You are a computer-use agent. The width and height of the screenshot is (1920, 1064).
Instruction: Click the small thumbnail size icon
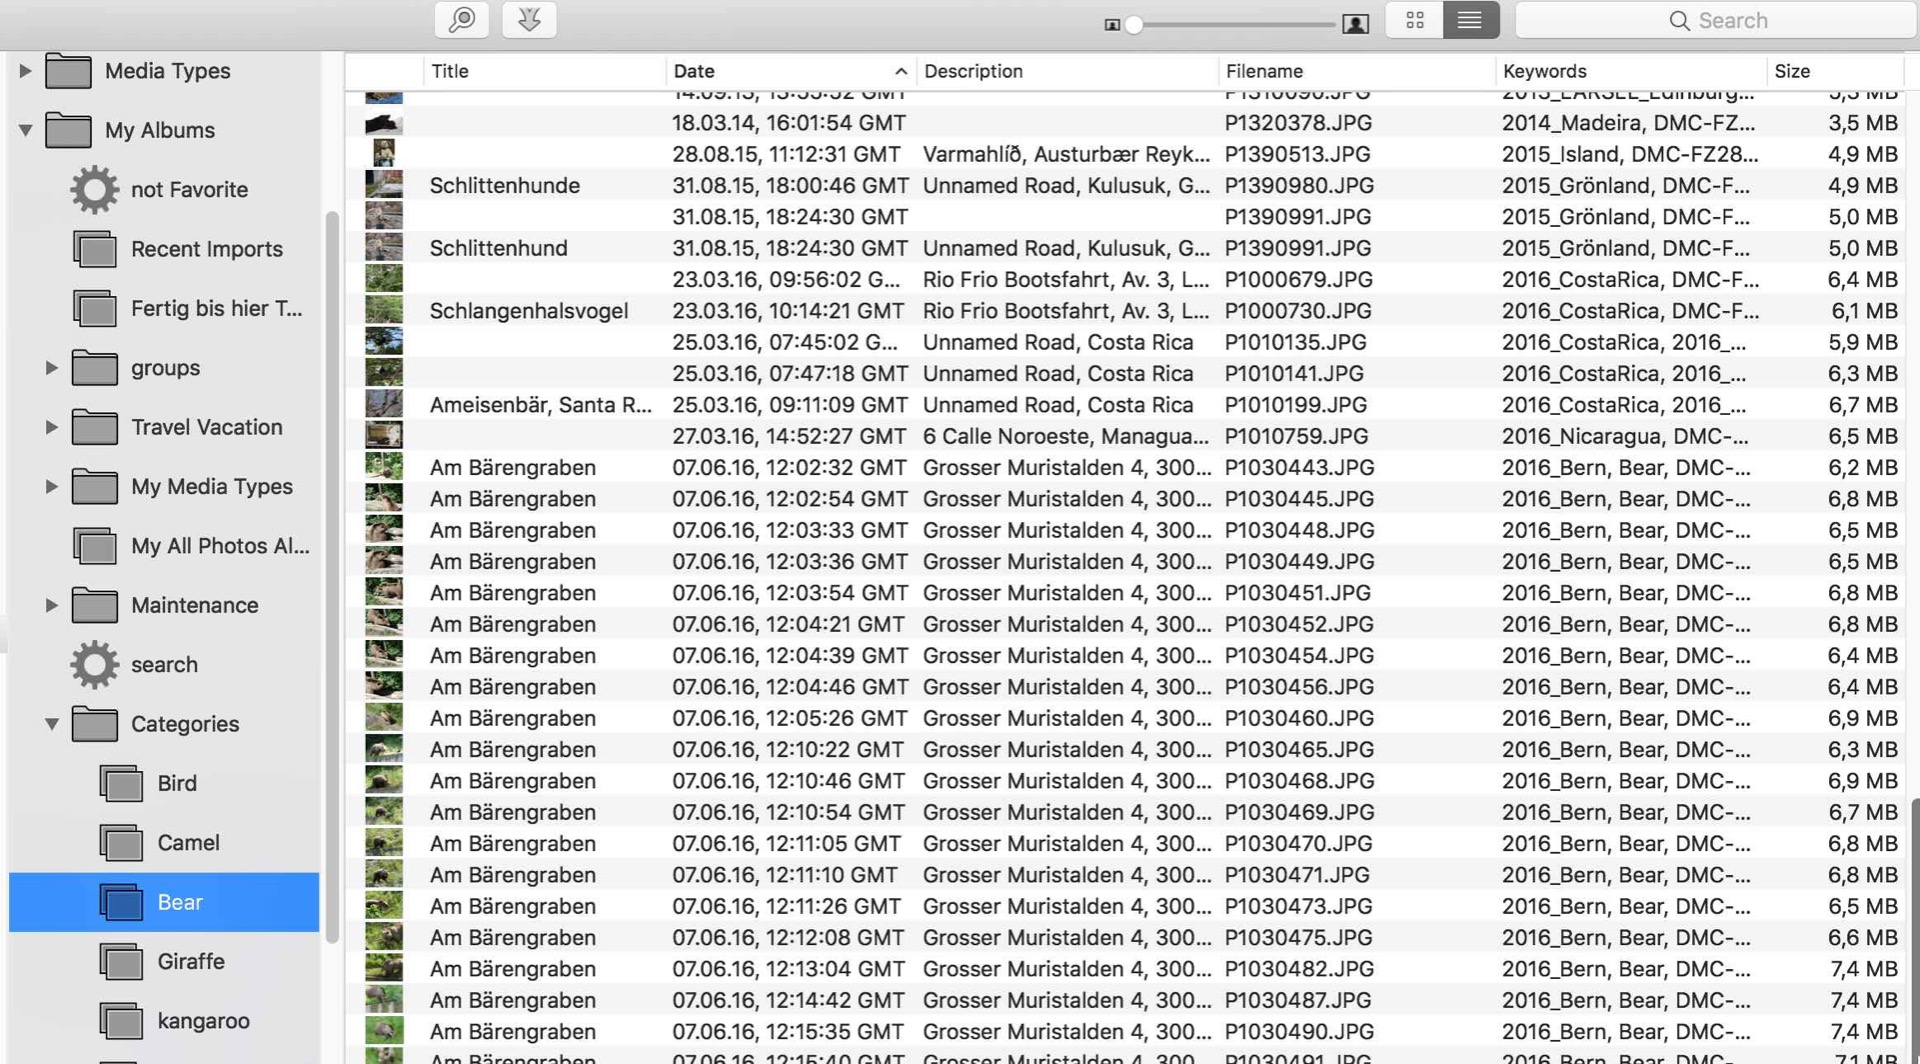click(x=1112, y=25)
